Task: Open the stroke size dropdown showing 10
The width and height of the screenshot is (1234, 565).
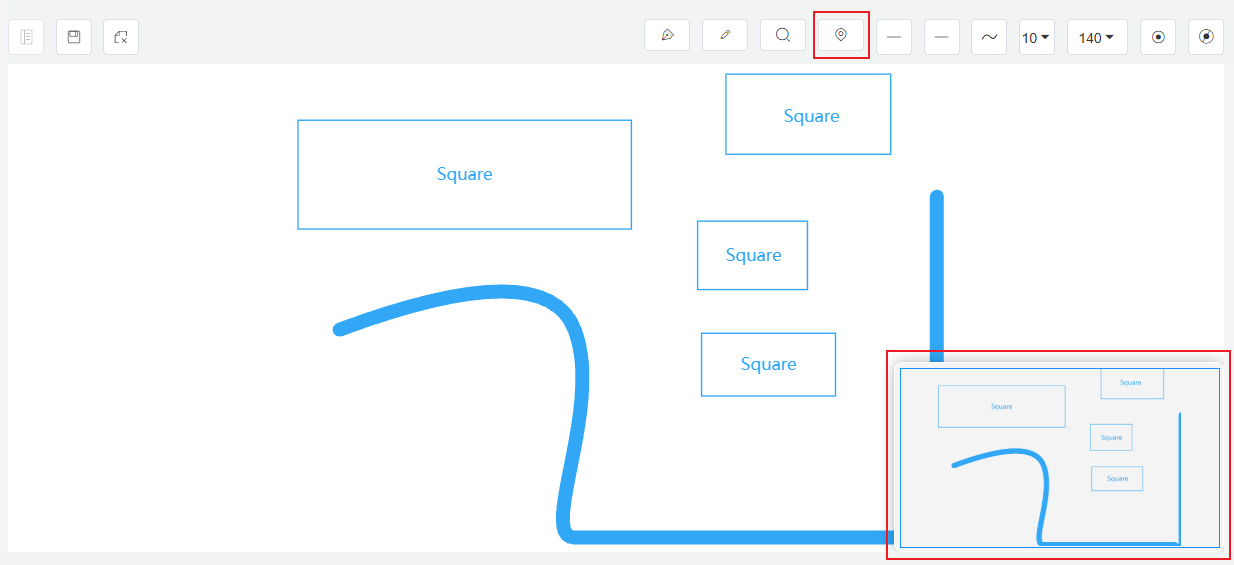Action: tap(1036, 37)
